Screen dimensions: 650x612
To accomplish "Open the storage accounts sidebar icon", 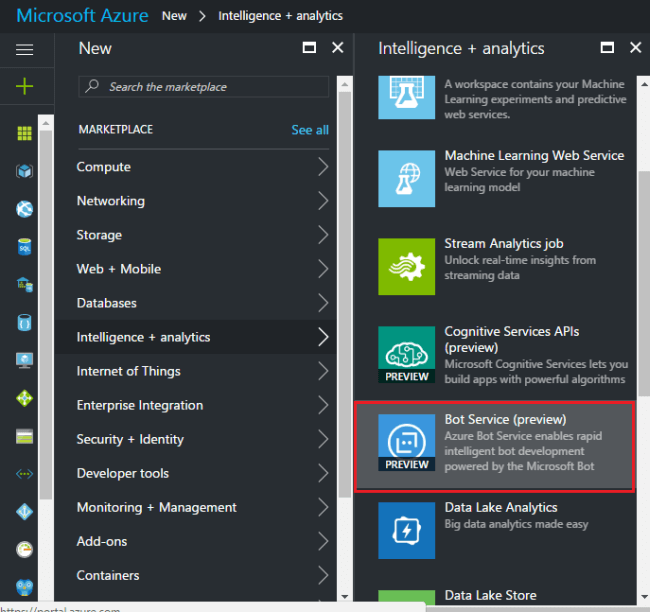I will pyautogui.click(x=24, y=437).
